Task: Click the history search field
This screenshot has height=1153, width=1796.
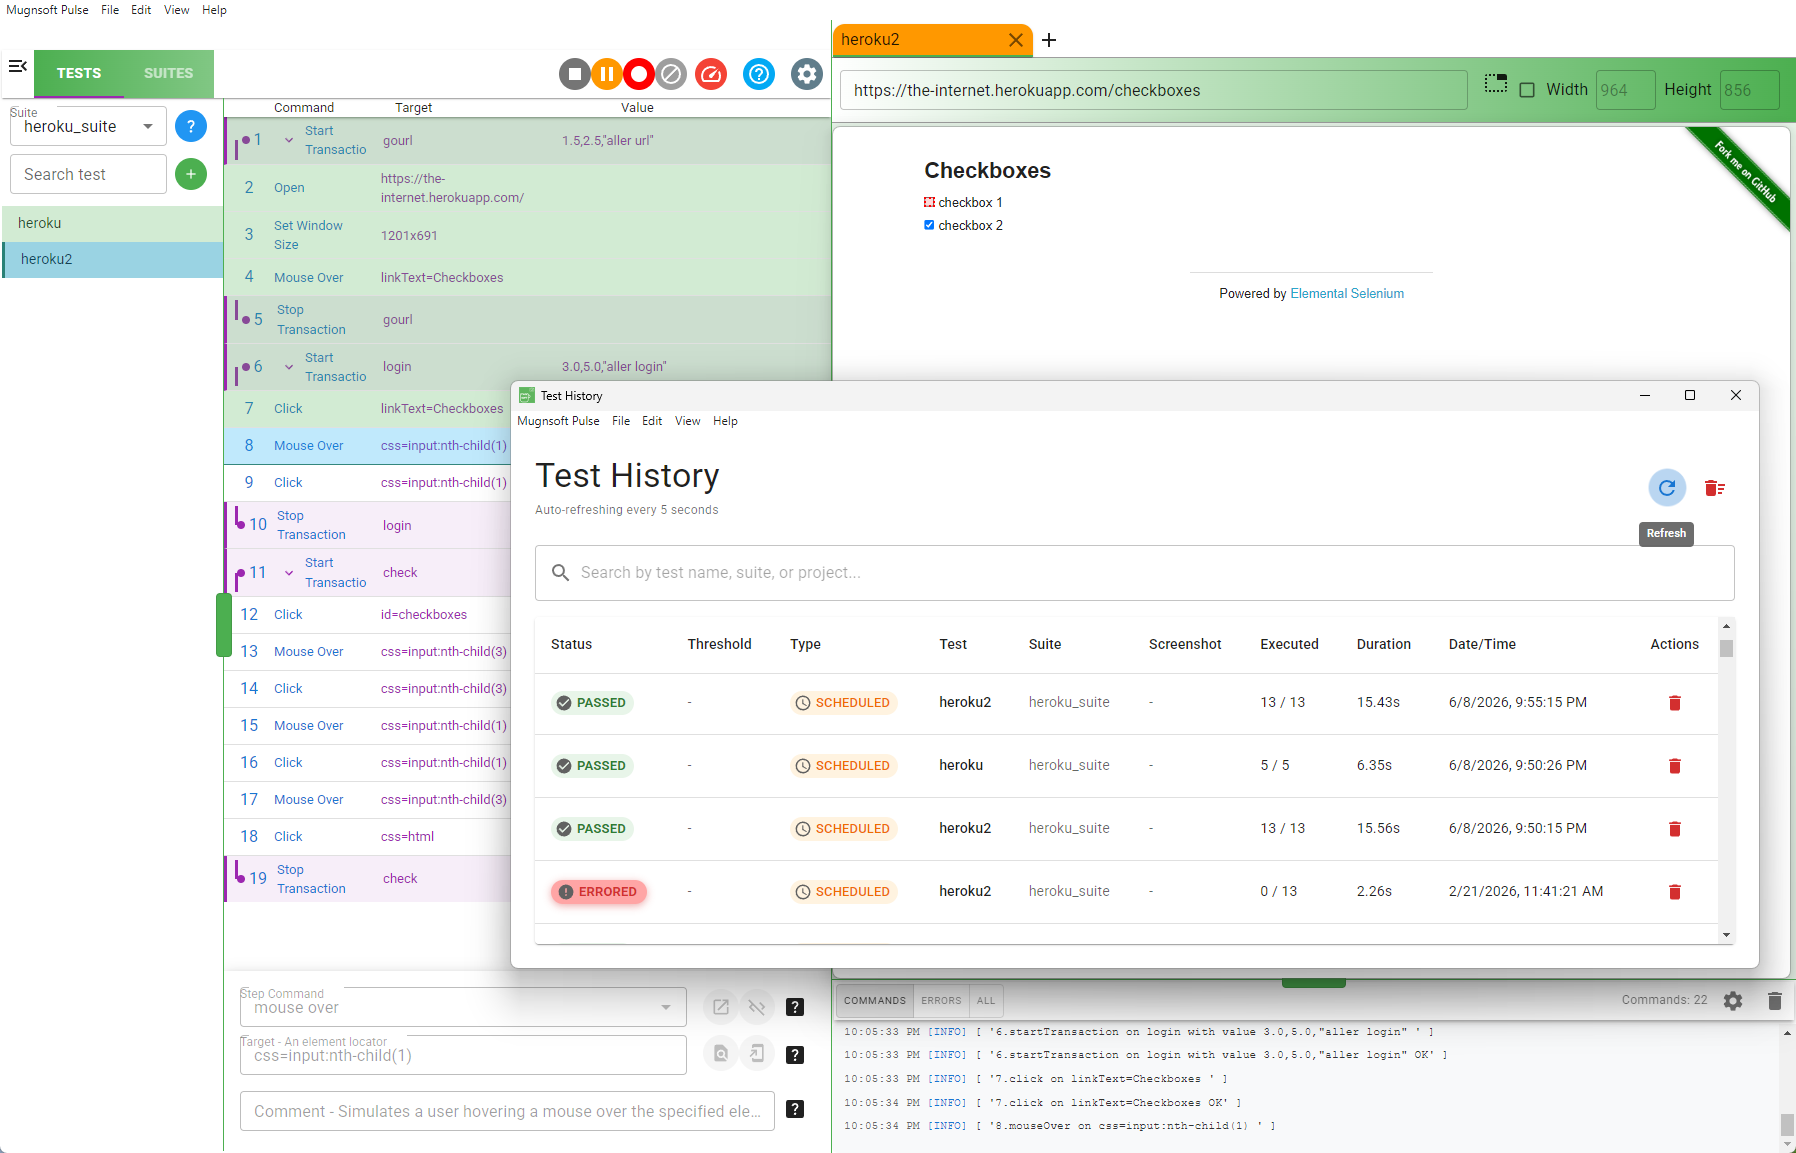Action: 1134,573
